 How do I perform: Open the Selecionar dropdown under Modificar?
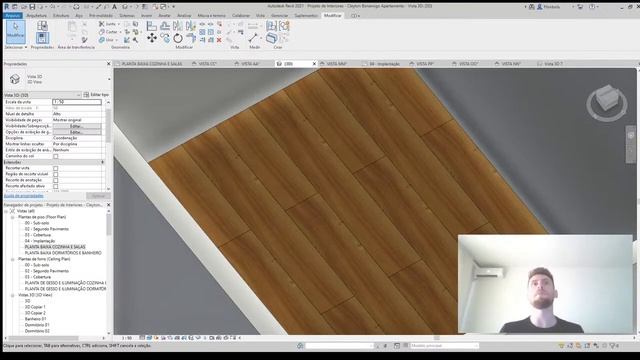[x=16, y=47]
